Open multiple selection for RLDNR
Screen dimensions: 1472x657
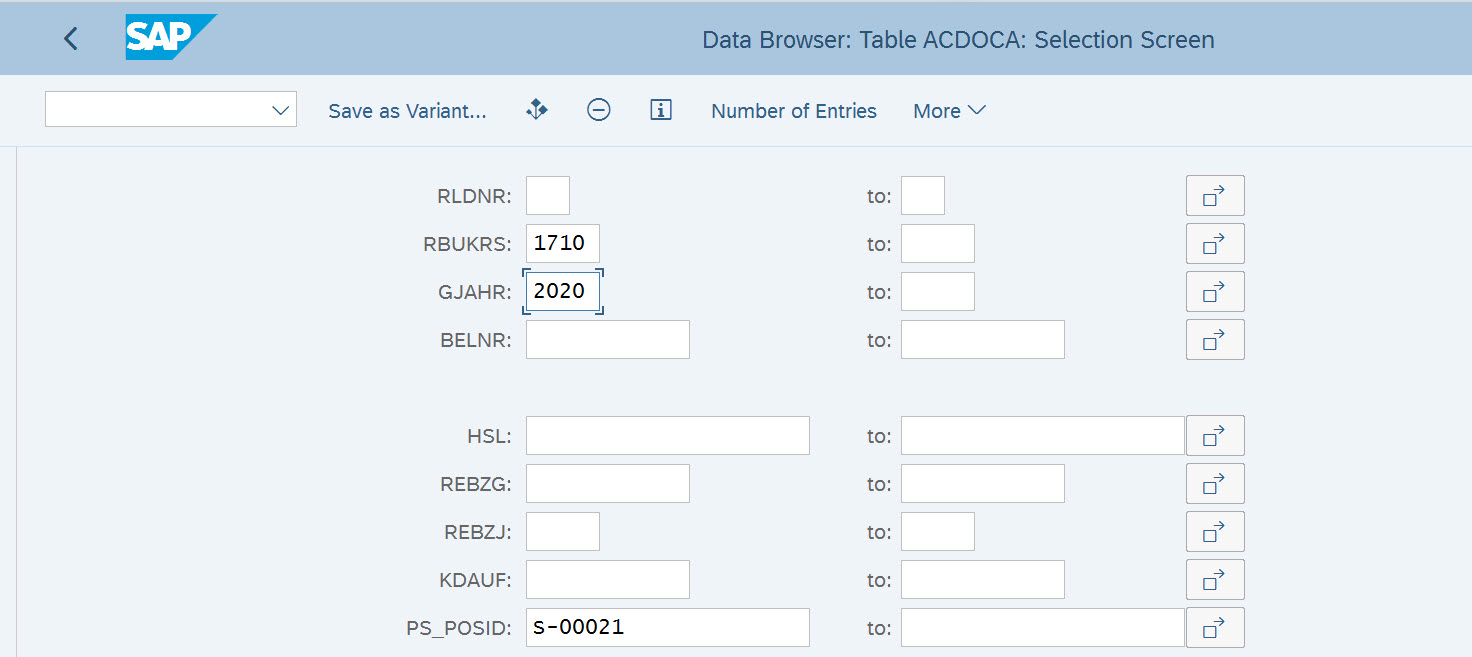[x=1214, y=196]
